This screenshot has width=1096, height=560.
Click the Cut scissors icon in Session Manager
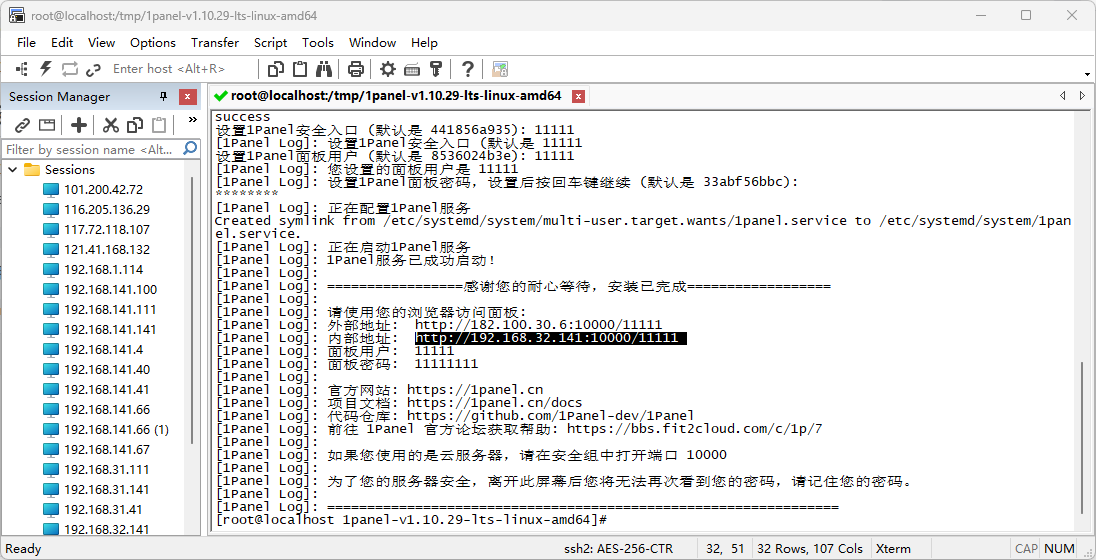tap(111, 125)
